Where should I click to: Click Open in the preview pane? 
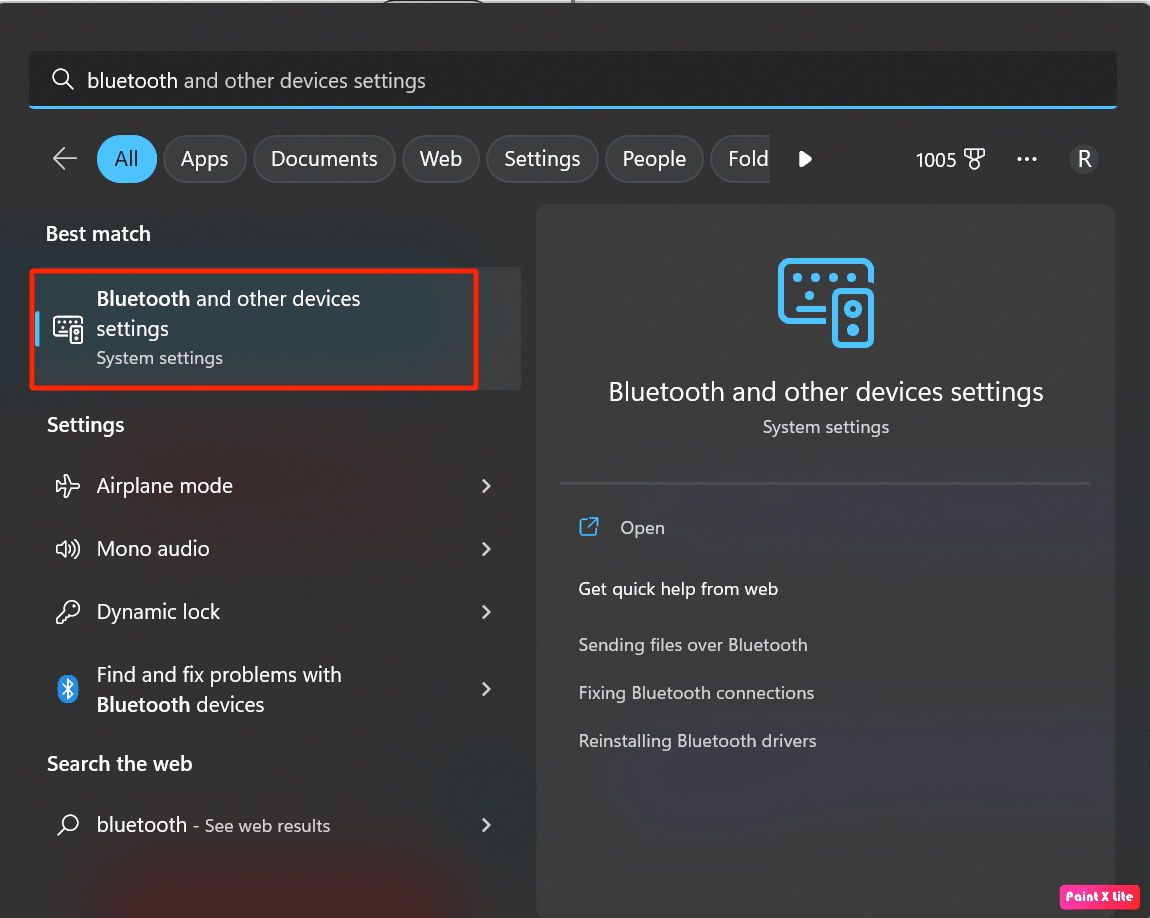[642, 528]
